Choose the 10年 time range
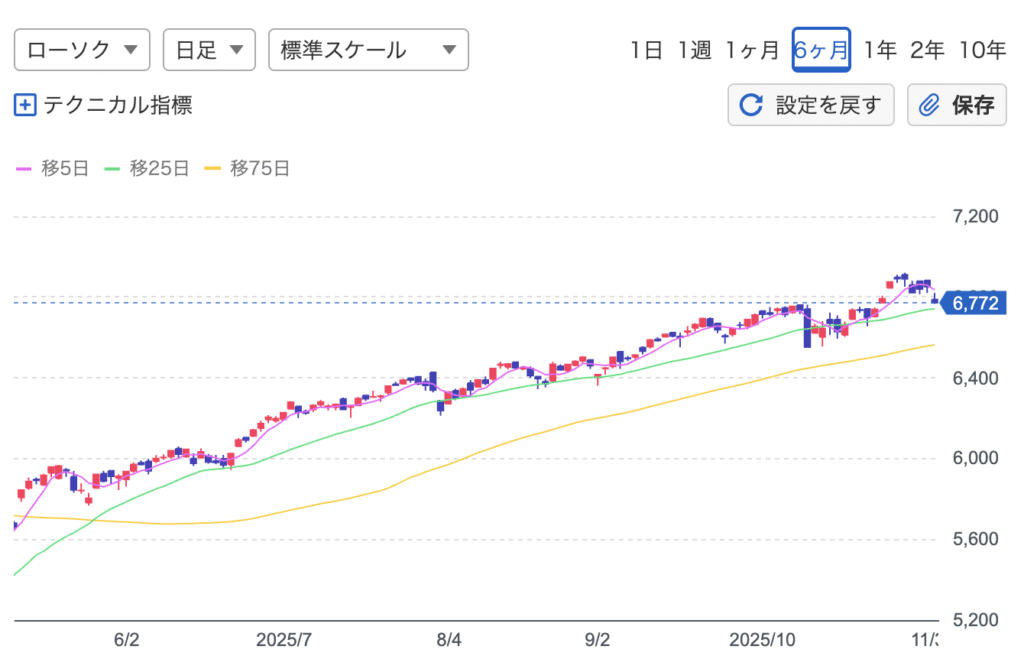 pos(982,50)
